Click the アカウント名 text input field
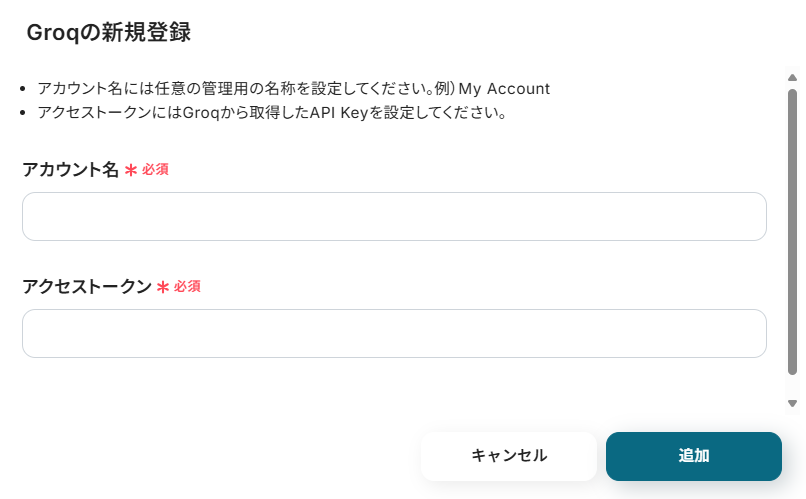Viewport: 806px width, 499px height. pyautogui.click(x=394, y=216)
